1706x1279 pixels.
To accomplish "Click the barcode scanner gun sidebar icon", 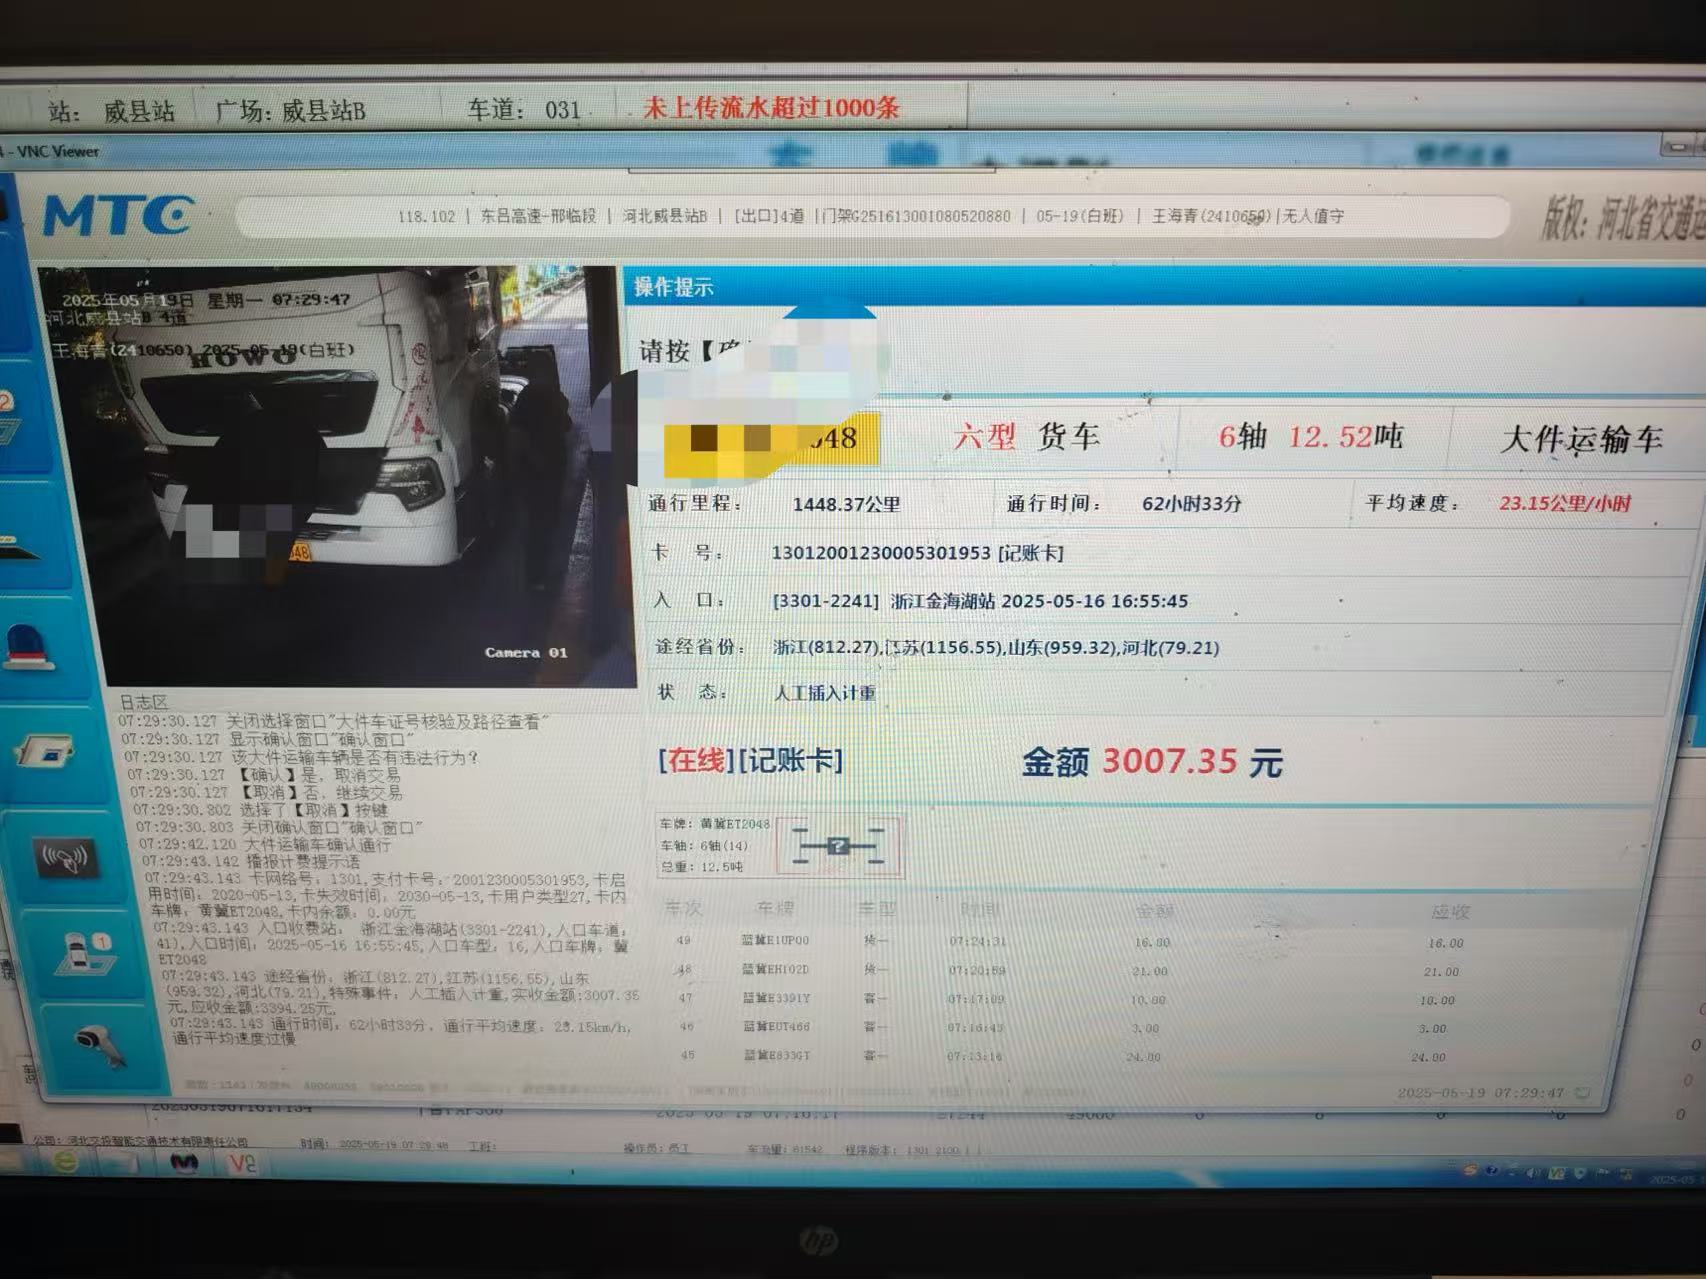I will tap(100, 1045).
